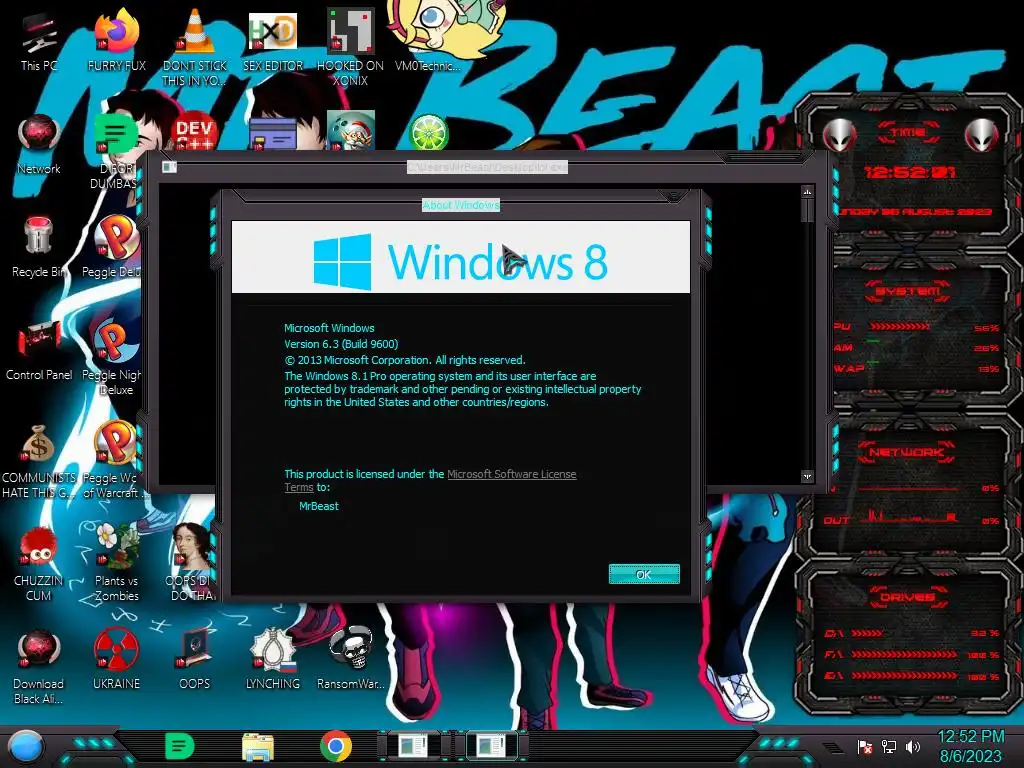Open RansomWar skull icon
The width and height of the screenshot is (1024, 768).
pos(350,659)
